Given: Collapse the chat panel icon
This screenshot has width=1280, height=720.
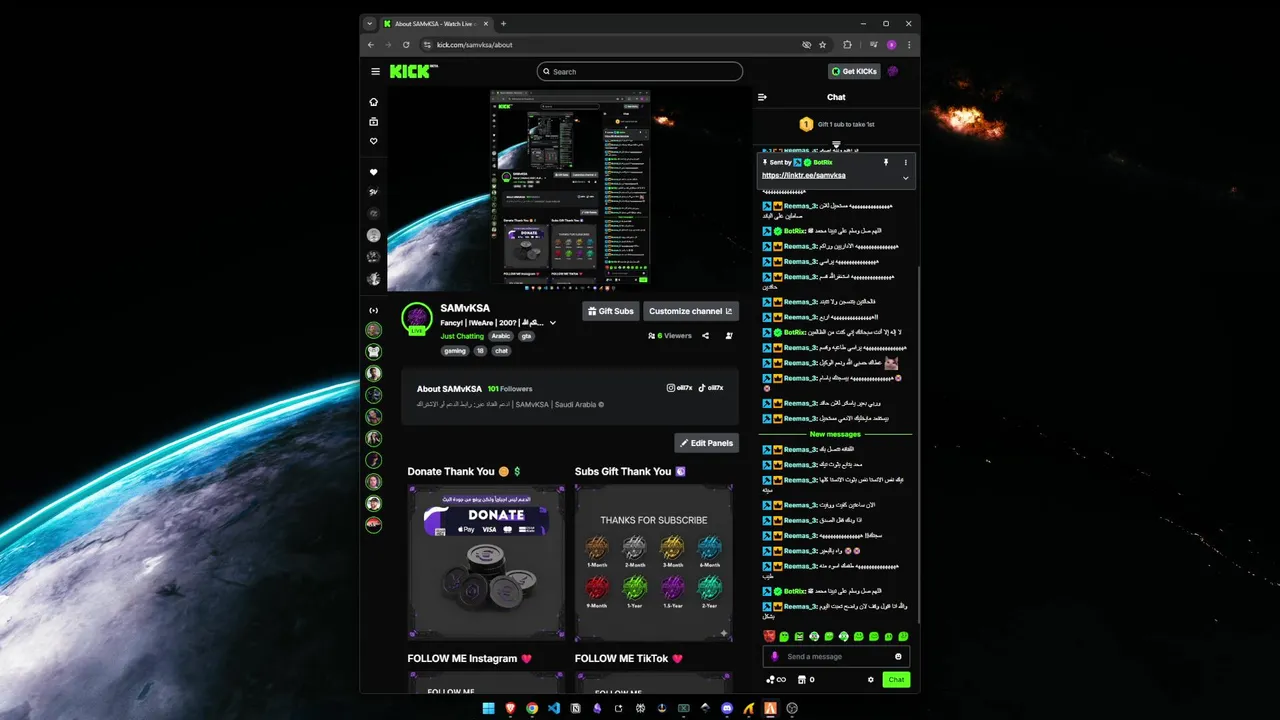Looking at the screenshot, I should point(762,97).
